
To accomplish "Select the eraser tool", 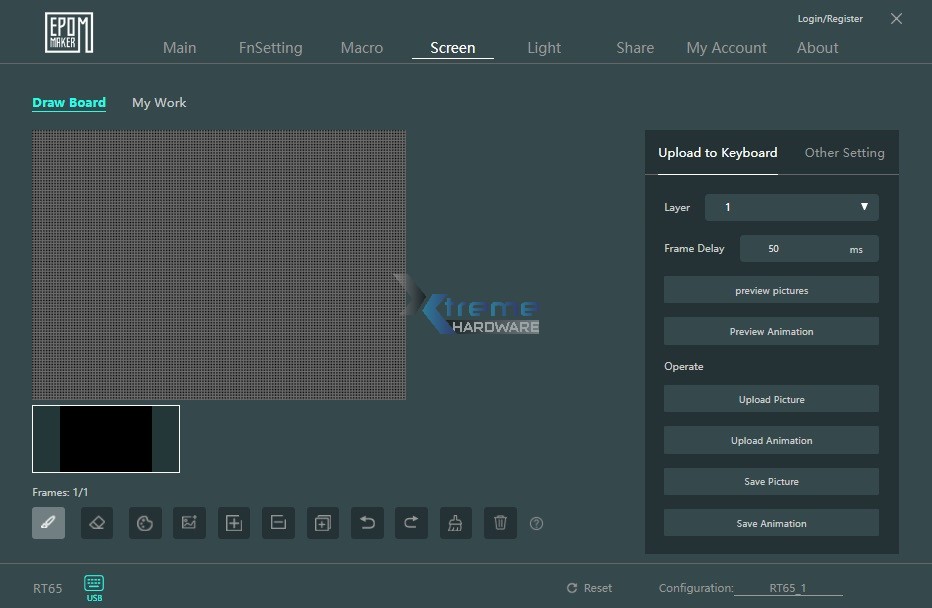I will [x=97, y=523].
